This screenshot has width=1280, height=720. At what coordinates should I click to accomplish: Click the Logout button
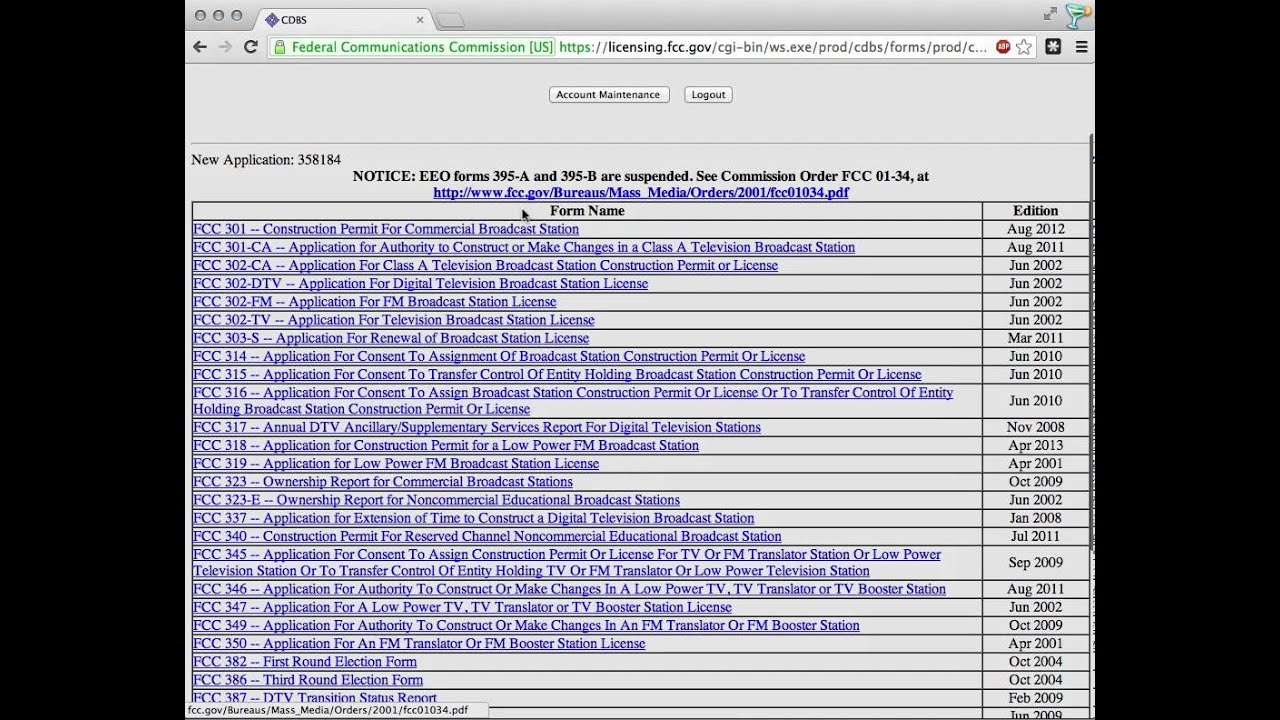point(708,95)
